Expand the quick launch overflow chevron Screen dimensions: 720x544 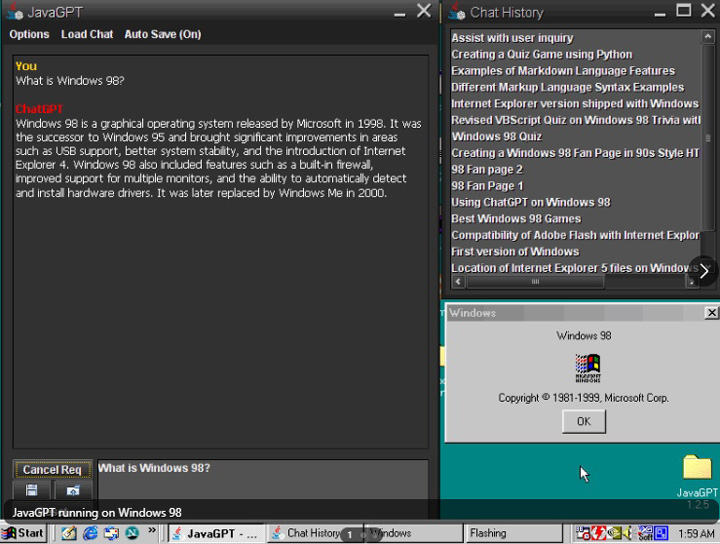click(x=152, y=532)
